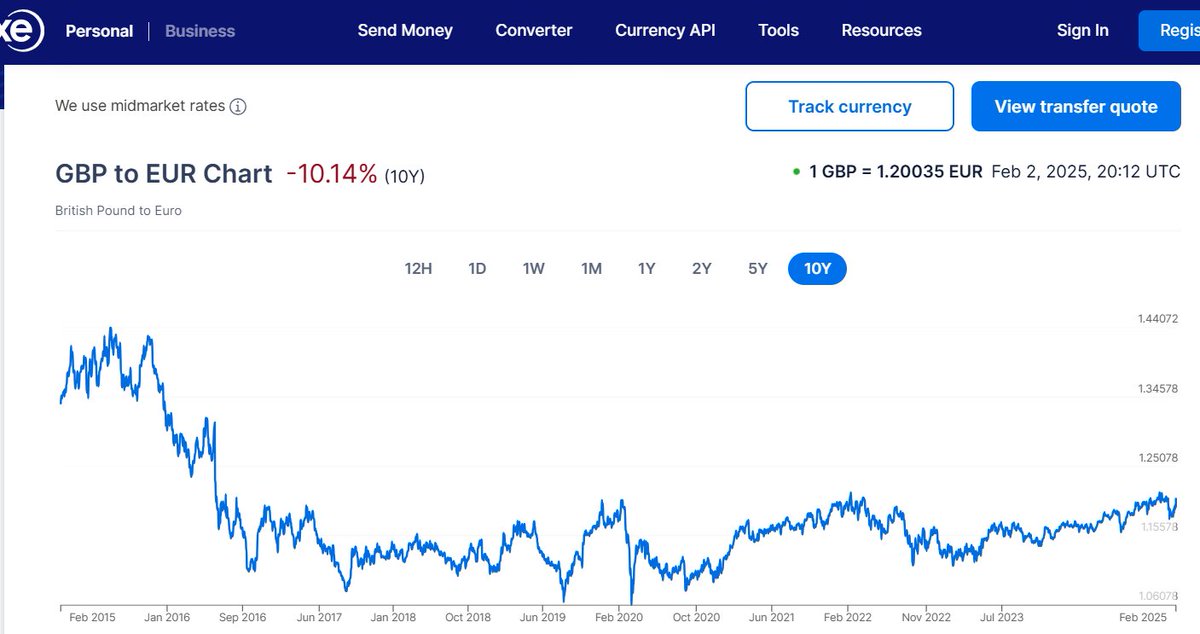1200x634 pixels.
Task: Switch to the Business section
Action: [200, 31]
